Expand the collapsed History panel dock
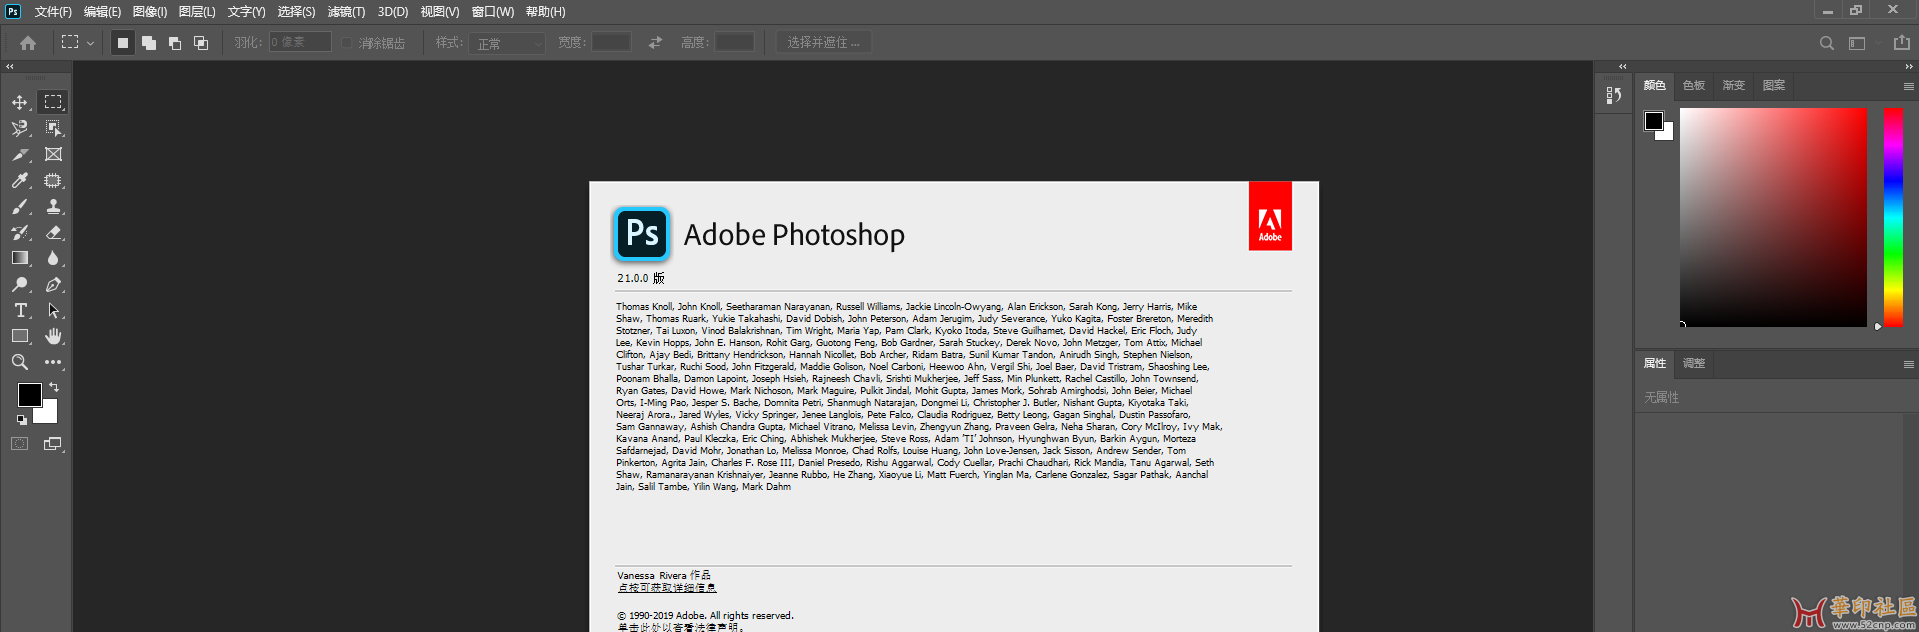The image size is (1919, 632). (1622, 67)
